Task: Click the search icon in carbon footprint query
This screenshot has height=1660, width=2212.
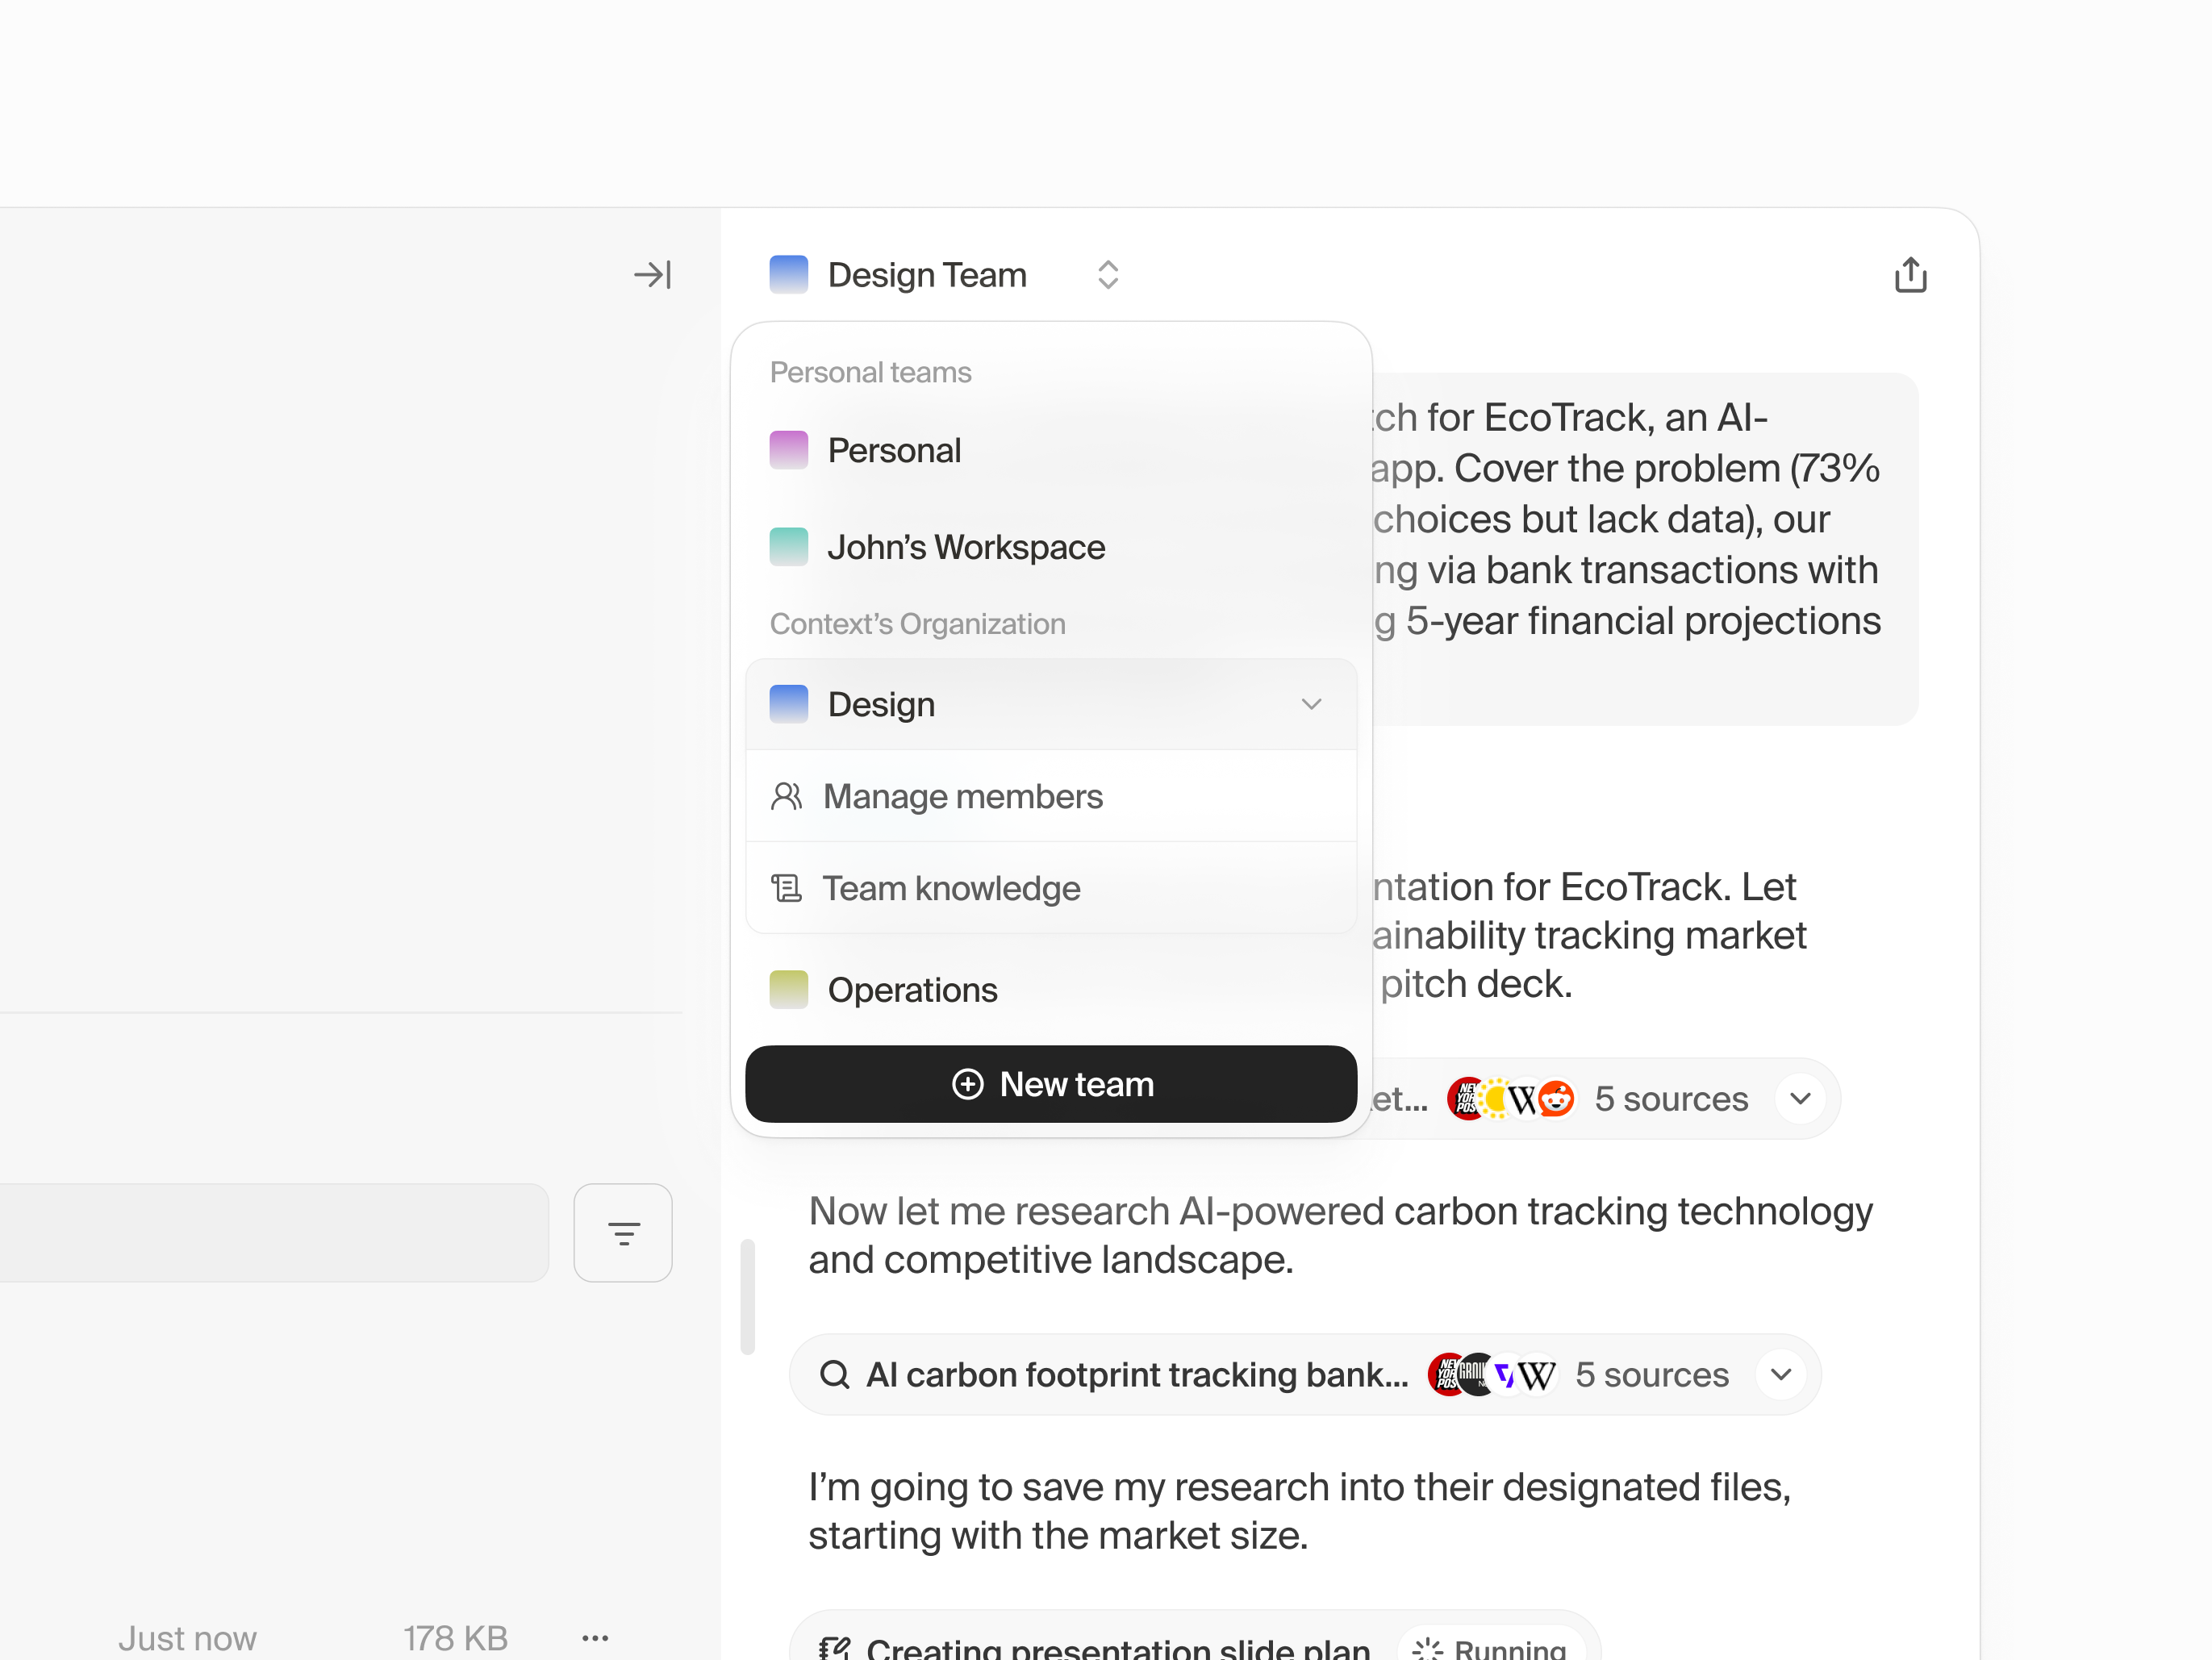Action: [835, 1375]
